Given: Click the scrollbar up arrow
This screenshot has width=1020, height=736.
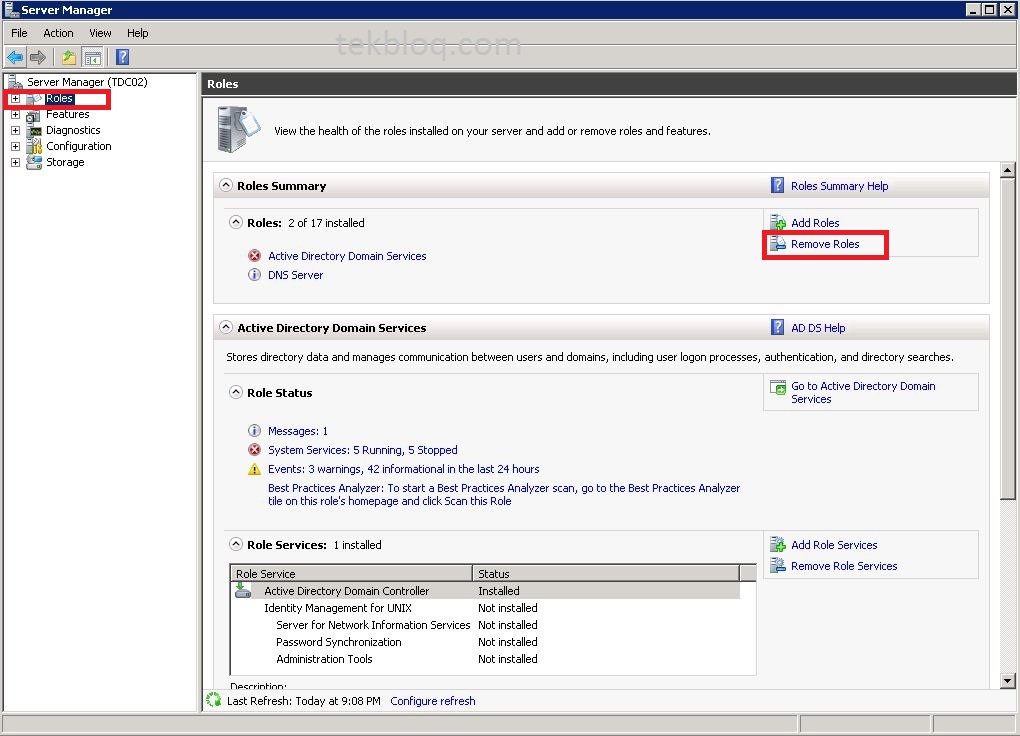Looking at the screenshot, I should [1008, 170].
